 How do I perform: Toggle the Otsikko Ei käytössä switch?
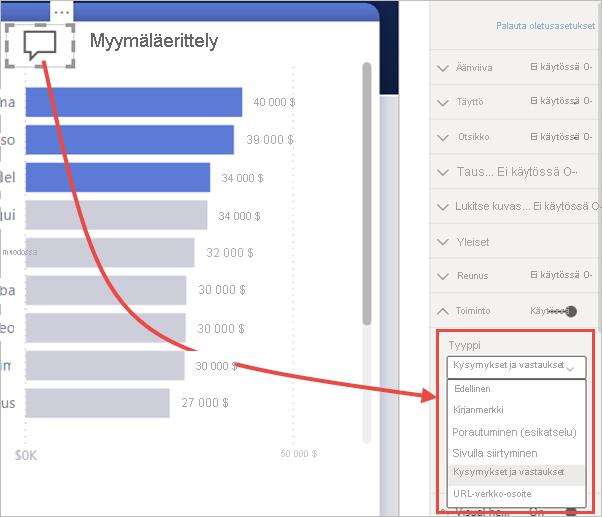(x=561, y=137)
